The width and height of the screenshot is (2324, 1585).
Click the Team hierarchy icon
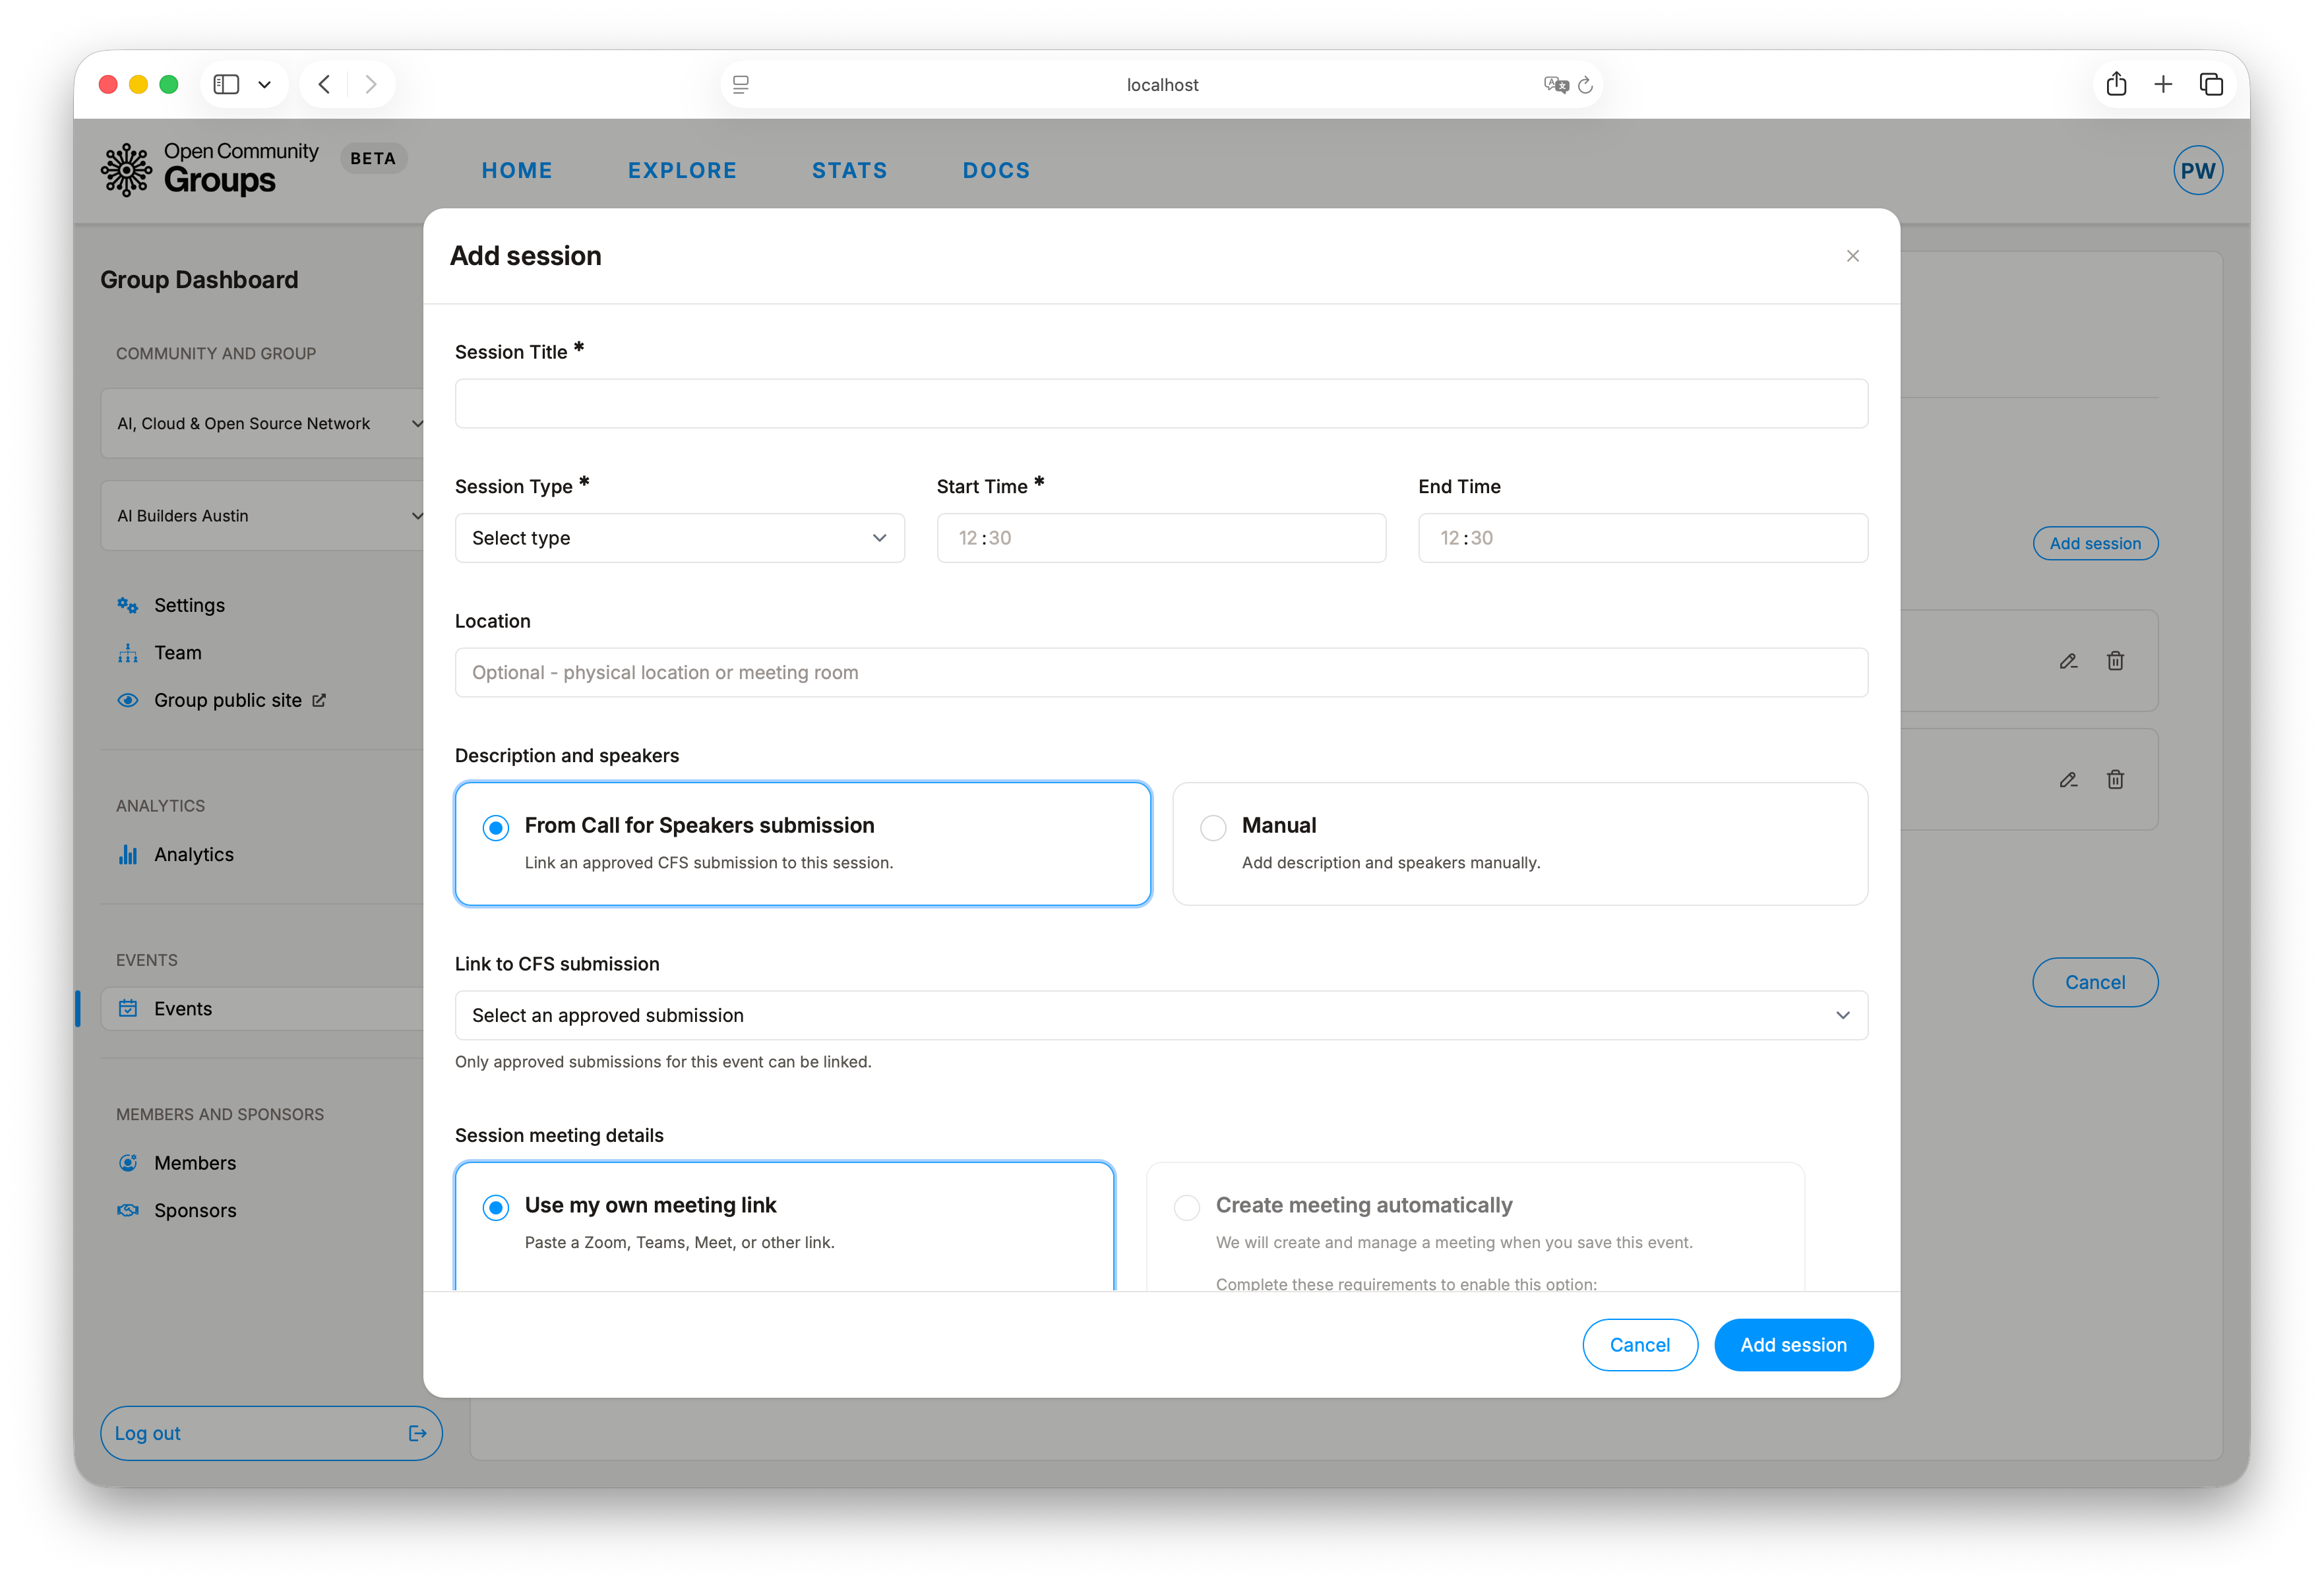click(127, 653)
